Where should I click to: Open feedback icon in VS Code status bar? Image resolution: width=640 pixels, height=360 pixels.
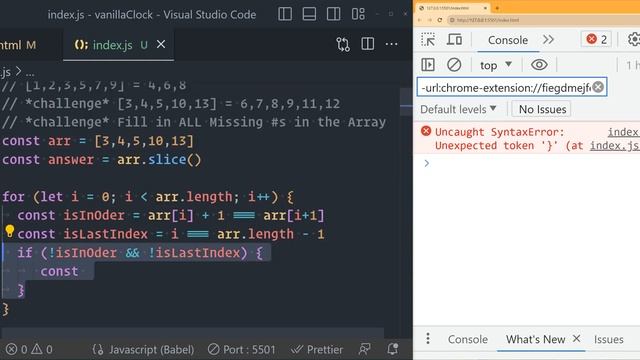(x=364, y=349)
